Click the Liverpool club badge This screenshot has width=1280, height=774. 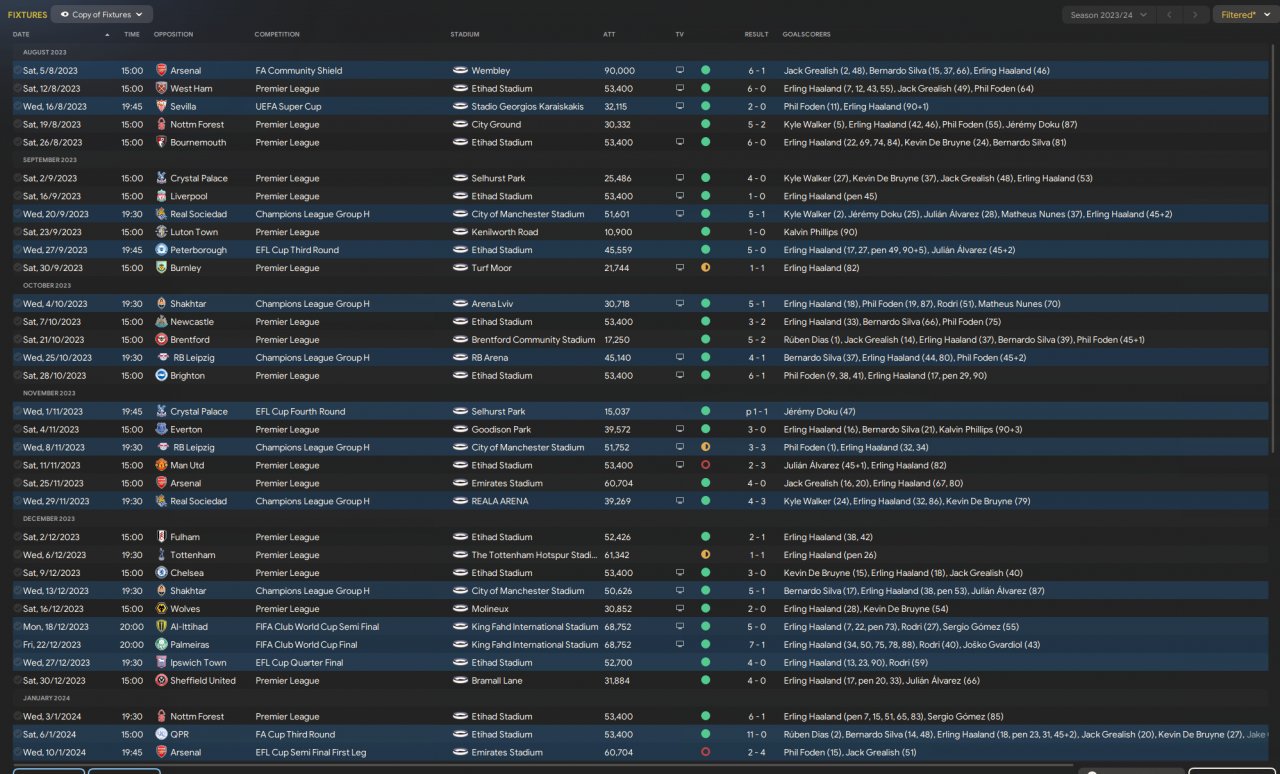pos(162,197)
